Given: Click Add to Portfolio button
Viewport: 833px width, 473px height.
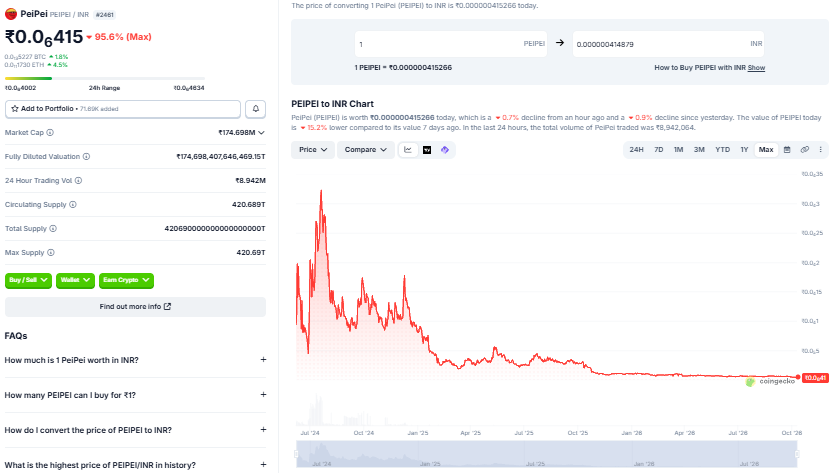Looking at the screenshot, I should [123, 109].
